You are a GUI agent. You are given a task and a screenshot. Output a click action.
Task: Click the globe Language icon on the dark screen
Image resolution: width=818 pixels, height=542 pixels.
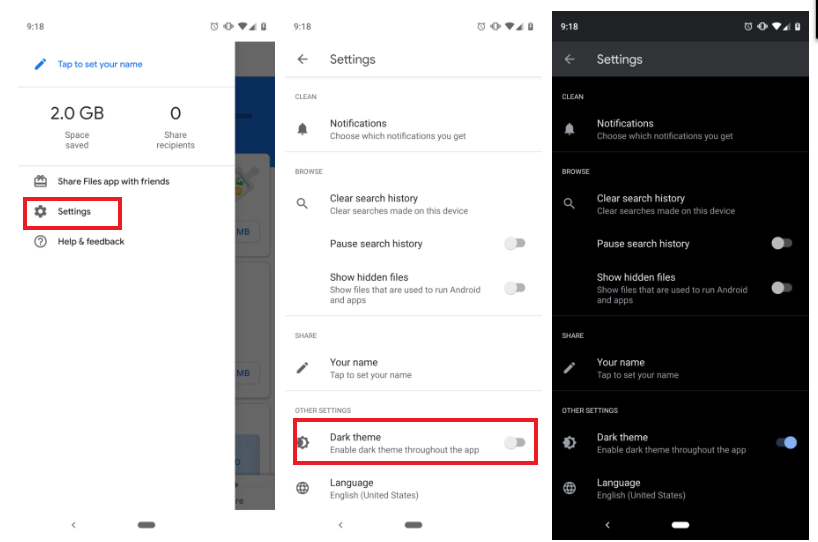(570, 488)
